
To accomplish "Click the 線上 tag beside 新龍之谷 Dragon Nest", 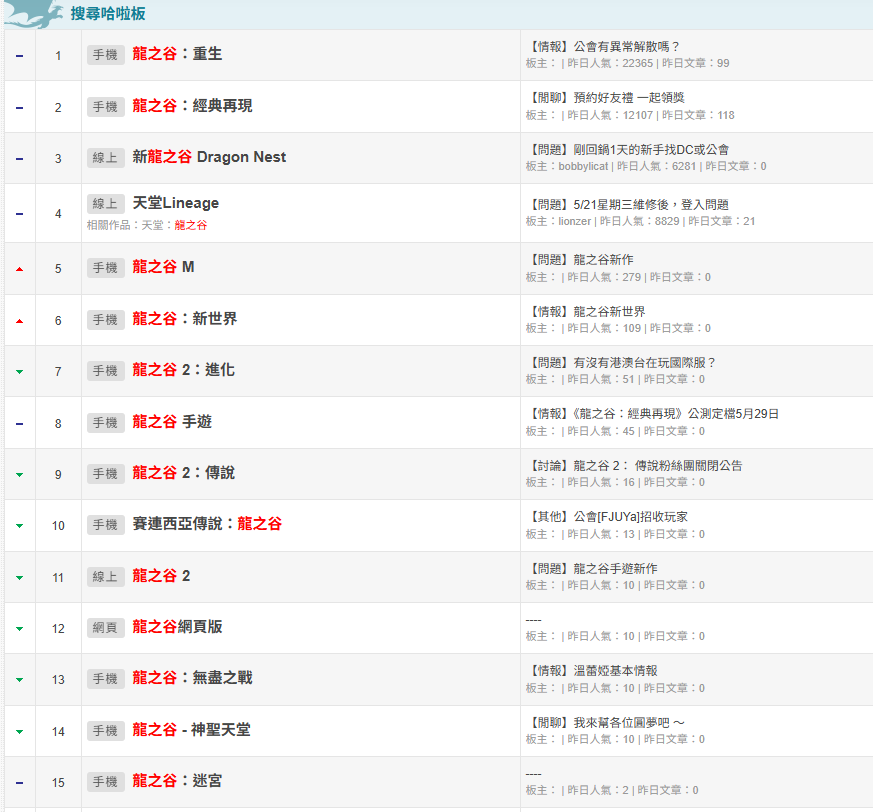I will (x=105, y=158).
